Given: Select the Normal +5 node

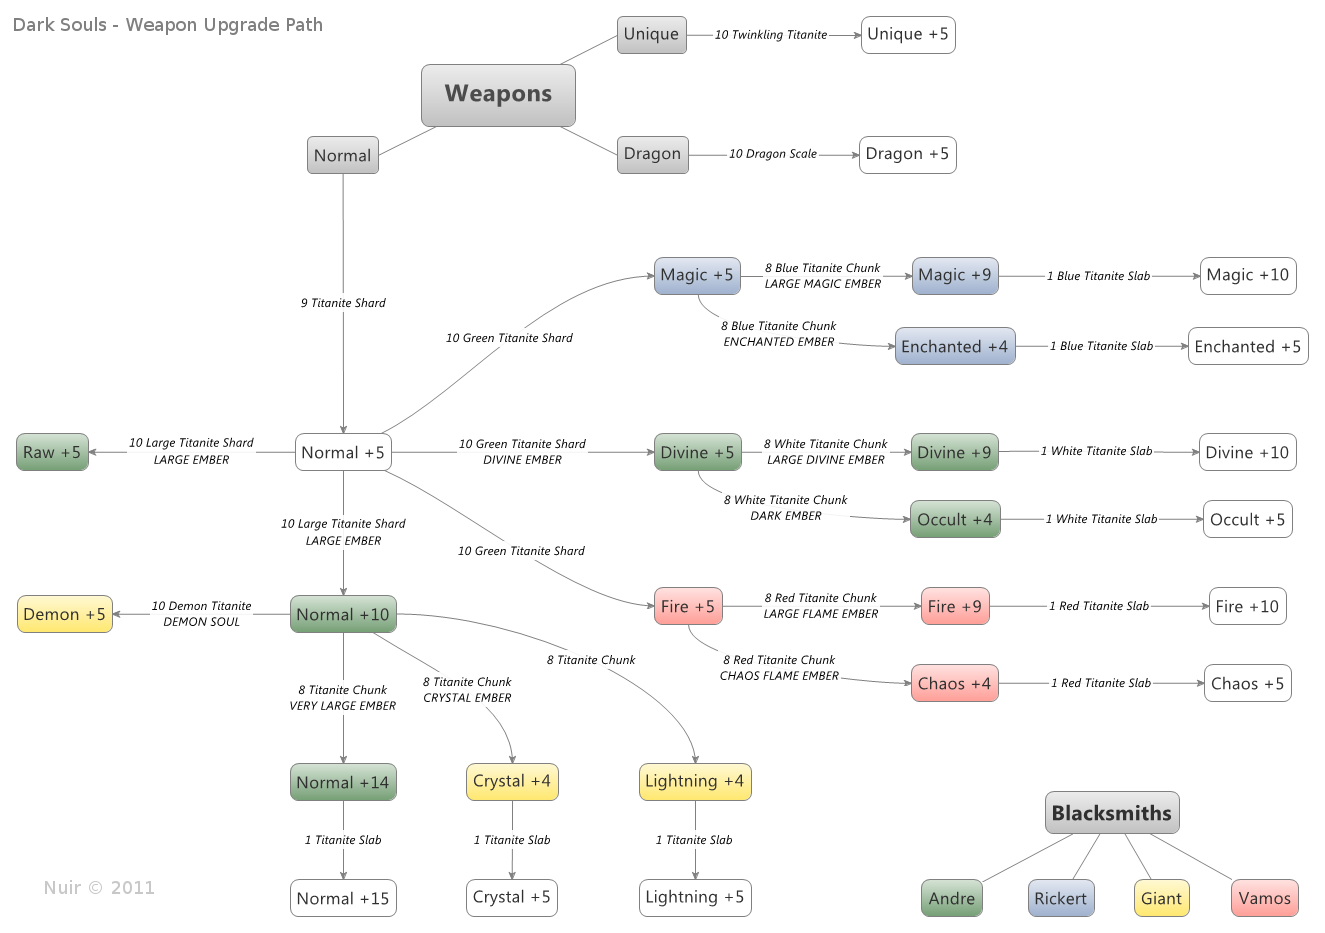Looking at the screenshot, I should [343, 452].
